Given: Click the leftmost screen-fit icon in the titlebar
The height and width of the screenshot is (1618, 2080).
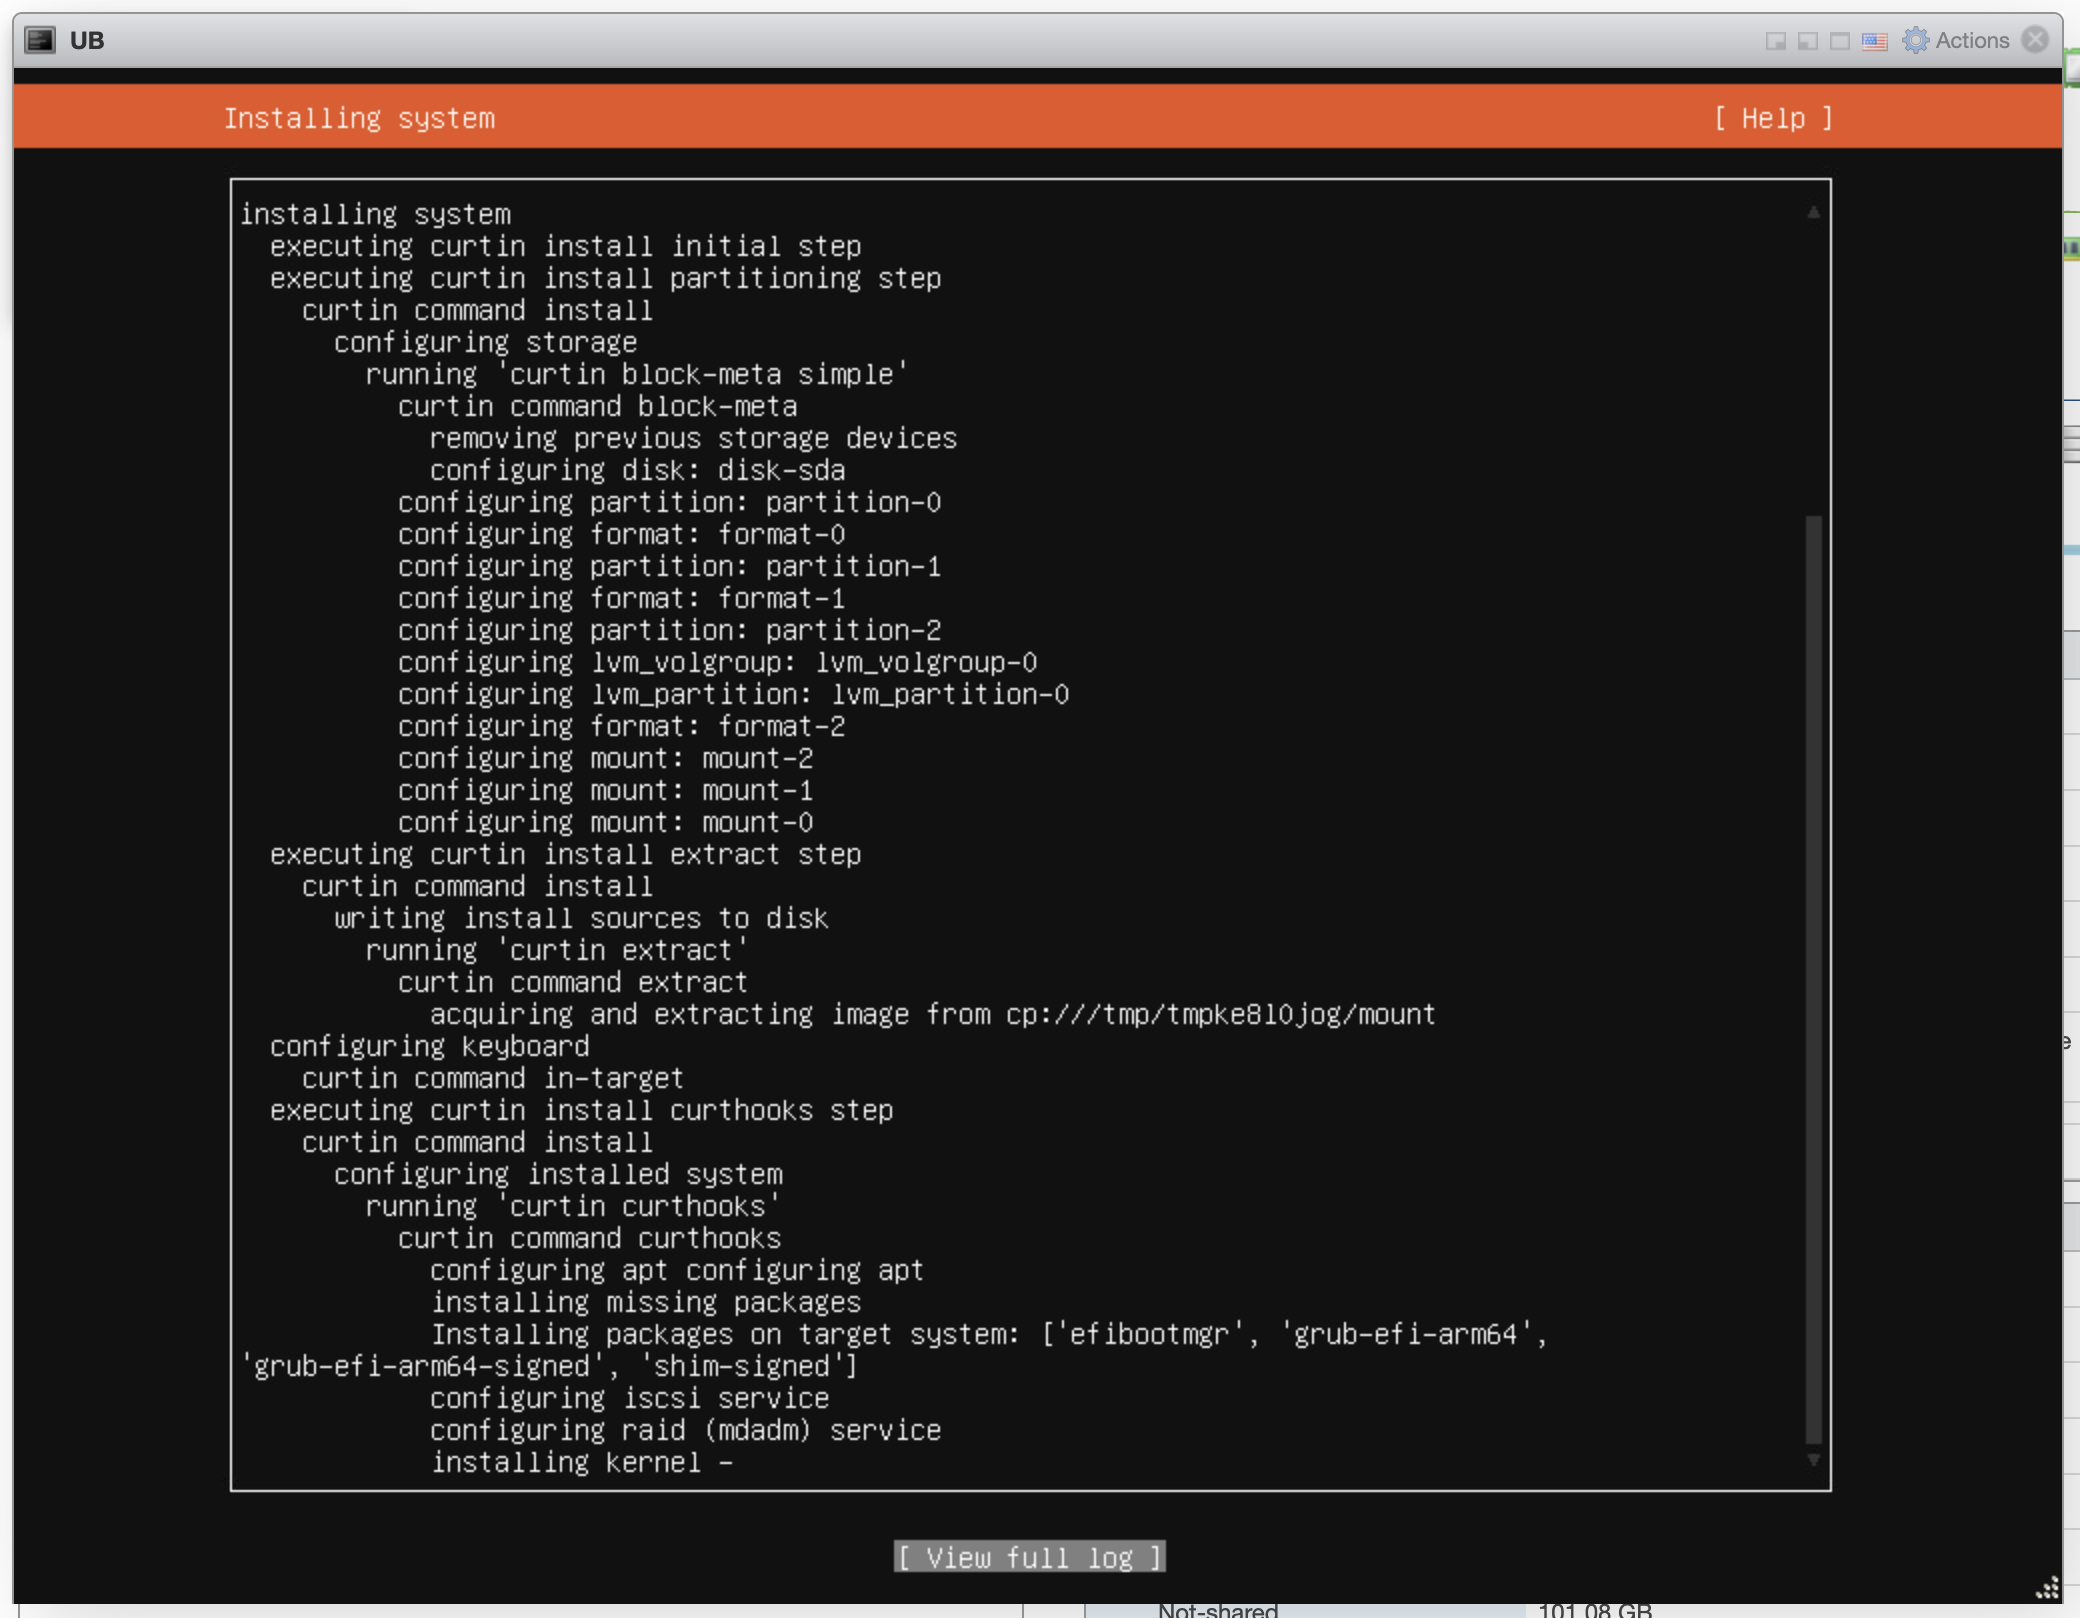Looking at the screenshot, I should pyautogui.click(x=1775, y=41).
